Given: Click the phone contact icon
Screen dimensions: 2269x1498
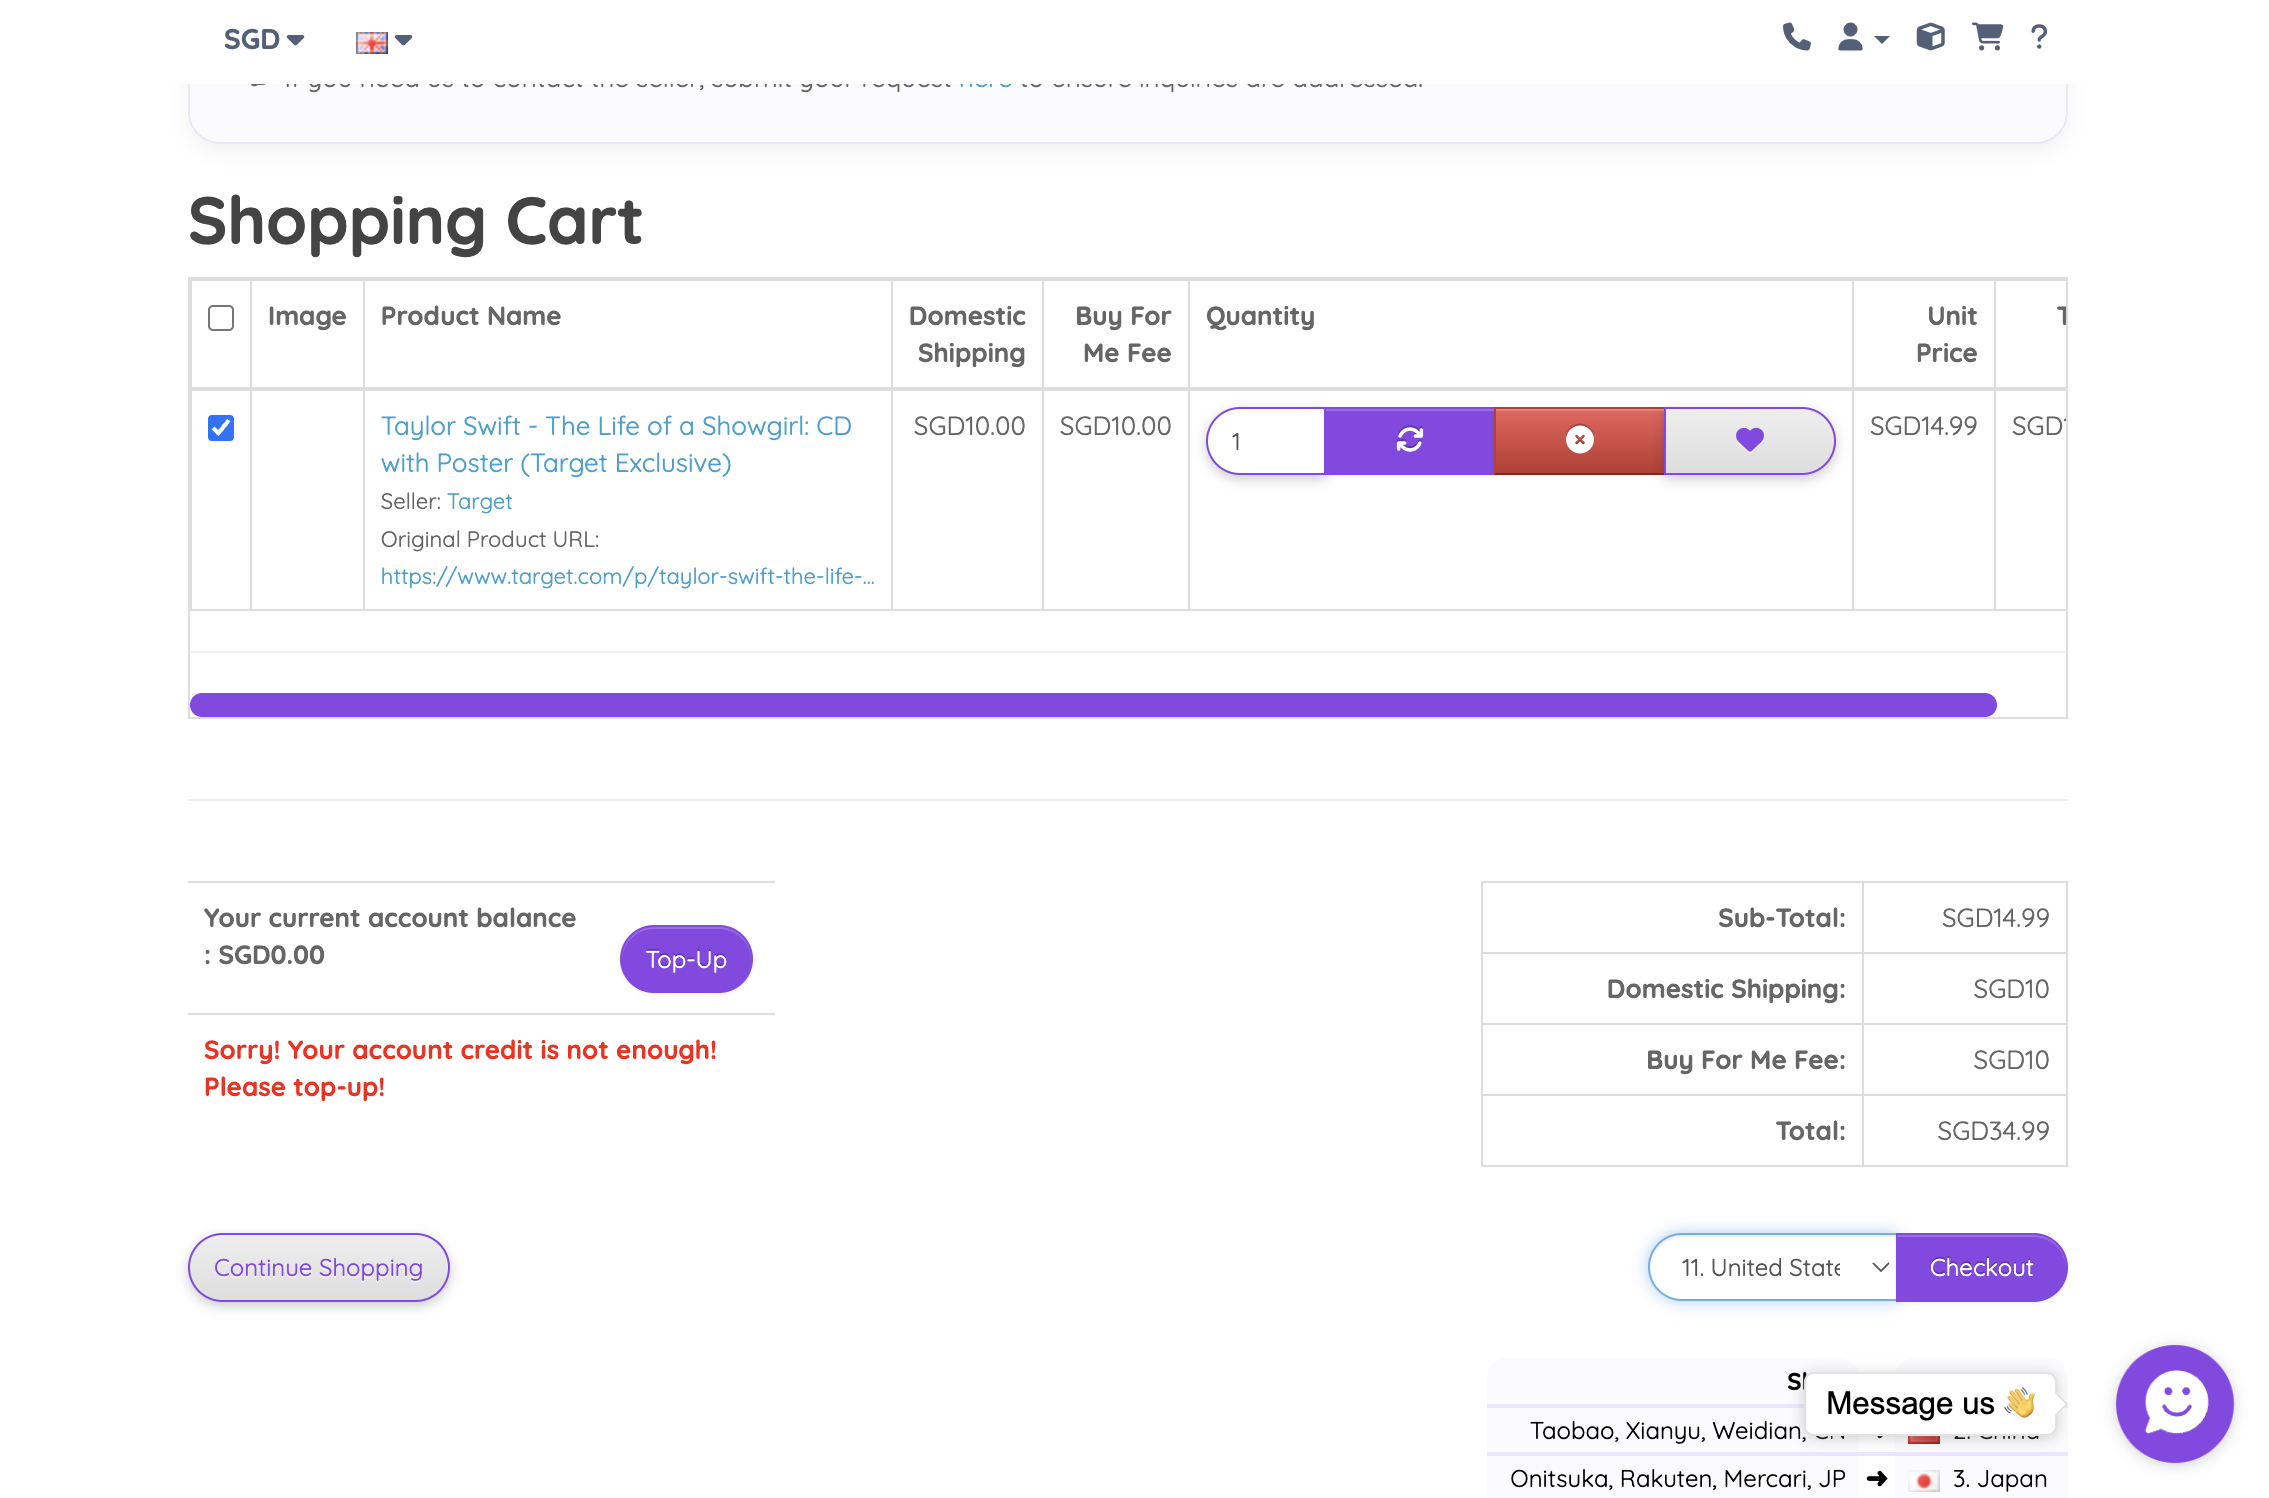Looking at the screenshot, I should coord(1796,38).
